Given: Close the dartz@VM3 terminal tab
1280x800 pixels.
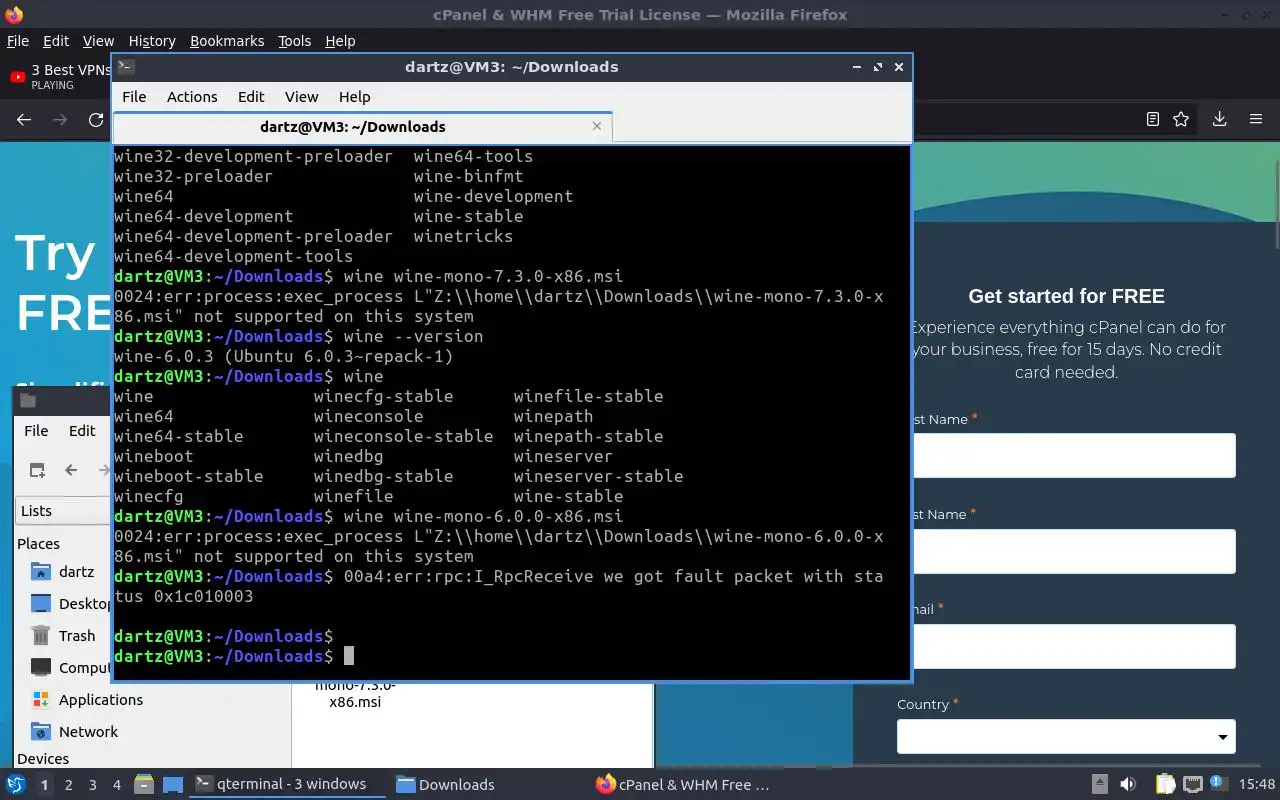Looking at the screenshot, I should click(597, 126).
